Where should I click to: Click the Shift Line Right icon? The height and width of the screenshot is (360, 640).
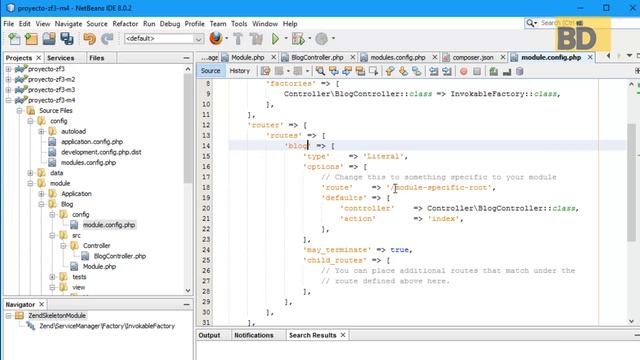coord(447,71)
